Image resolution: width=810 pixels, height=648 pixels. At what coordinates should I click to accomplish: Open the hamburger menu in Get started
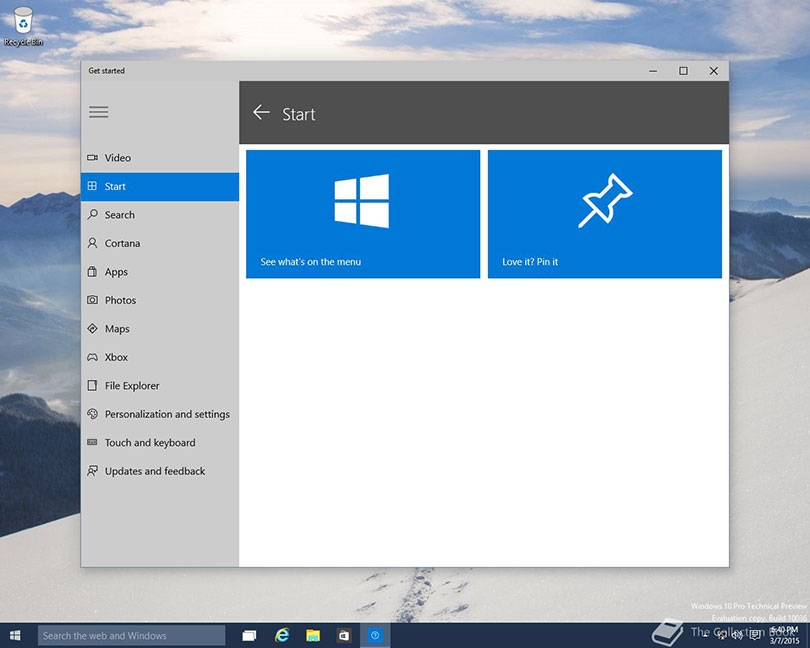point(98,112)
